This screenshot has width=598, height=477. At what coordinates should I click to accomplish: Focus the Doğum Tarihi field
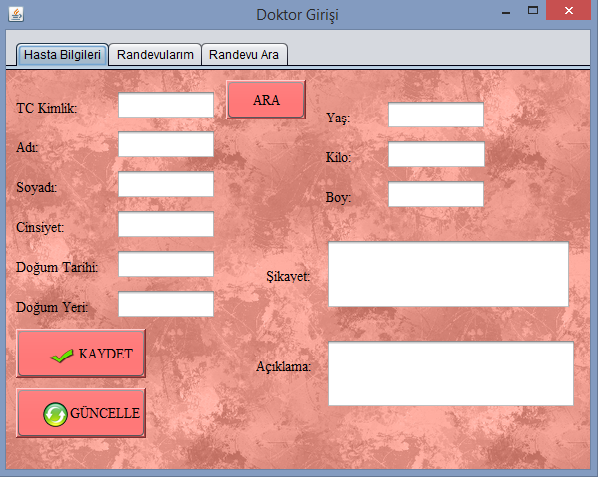point(166,264)
